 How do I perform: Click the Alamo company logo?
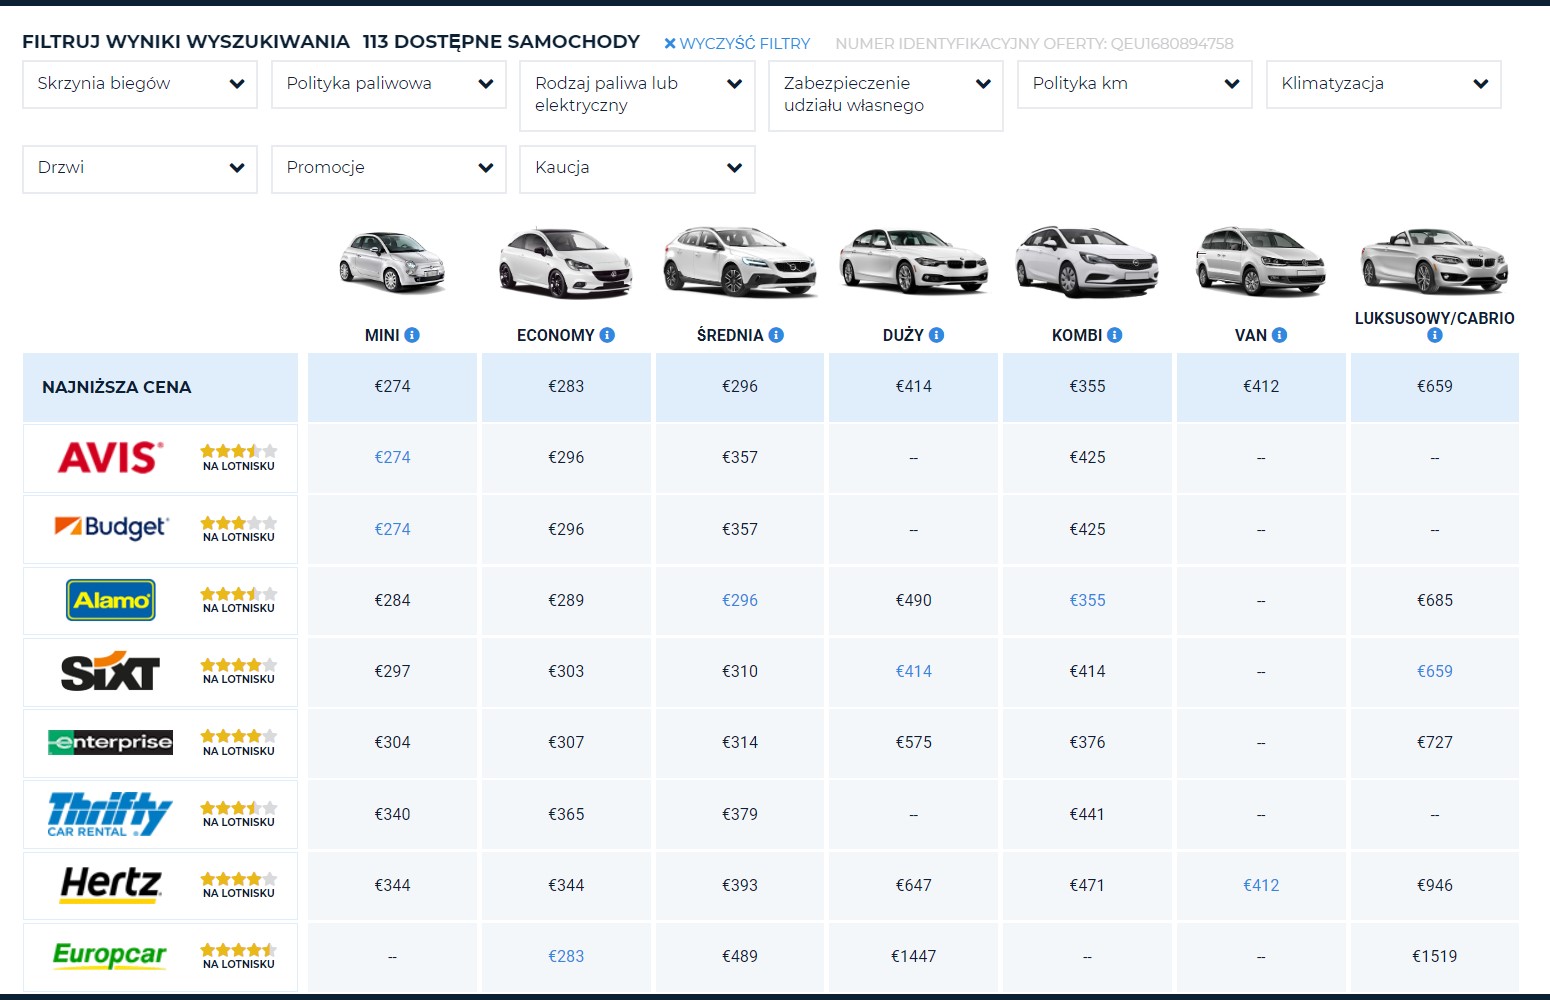tap(111, 600)
